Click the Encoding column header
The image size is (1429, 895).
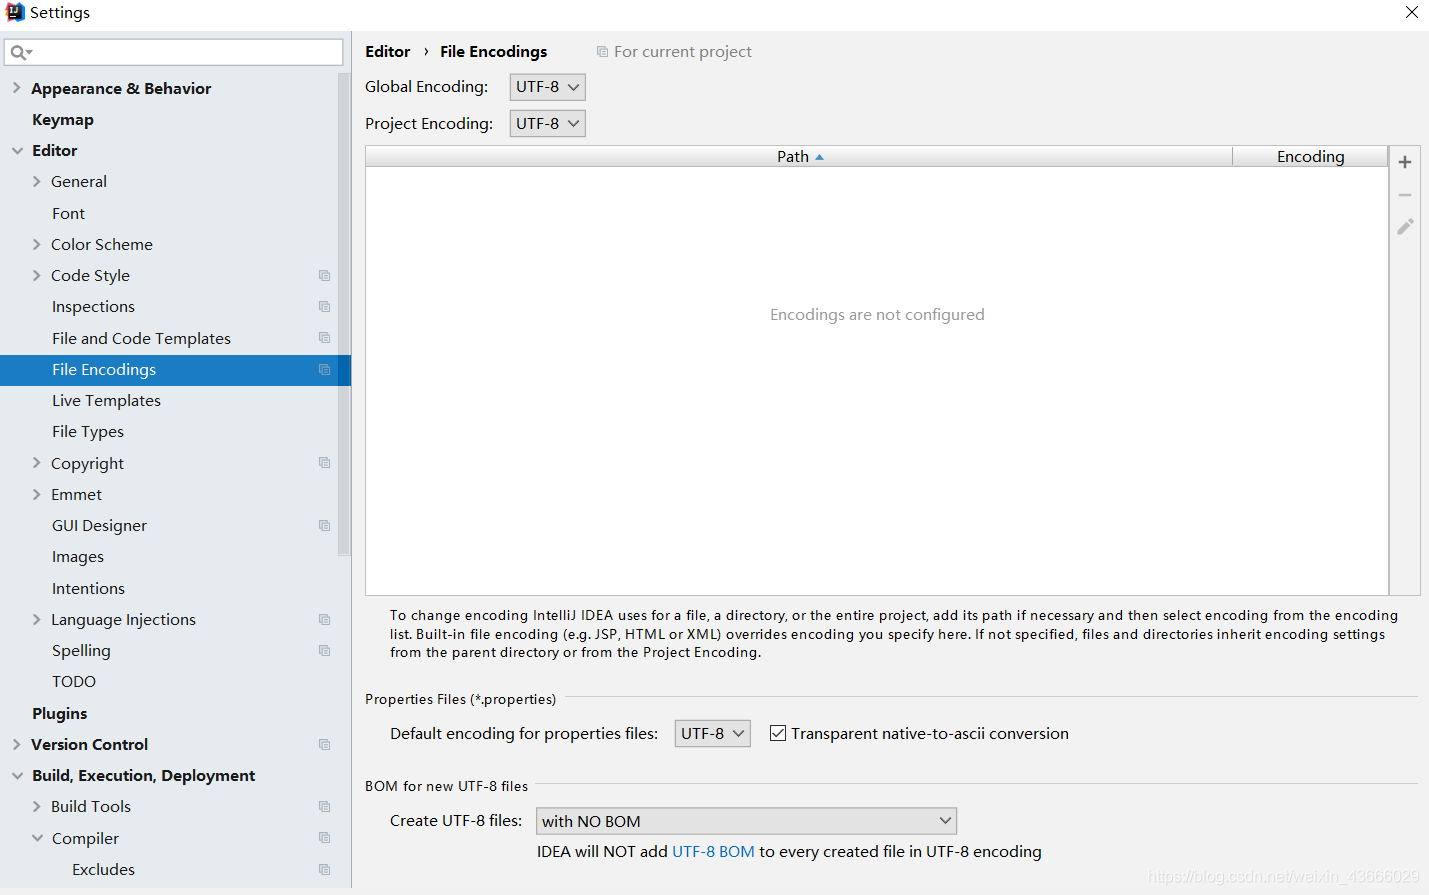point(1310,156)
